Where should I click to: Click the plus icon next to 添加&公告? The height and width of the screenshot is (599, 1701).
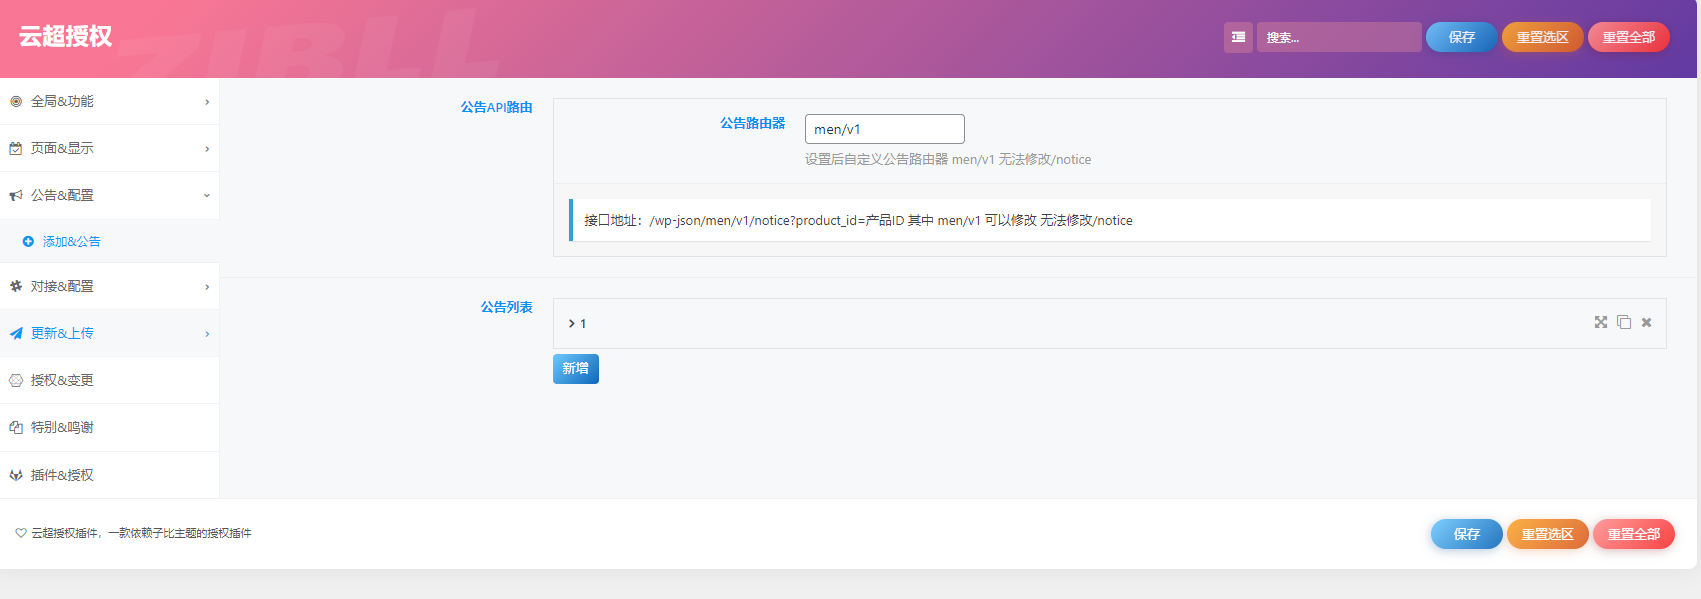pyautogui.click(x=28, y=242)
